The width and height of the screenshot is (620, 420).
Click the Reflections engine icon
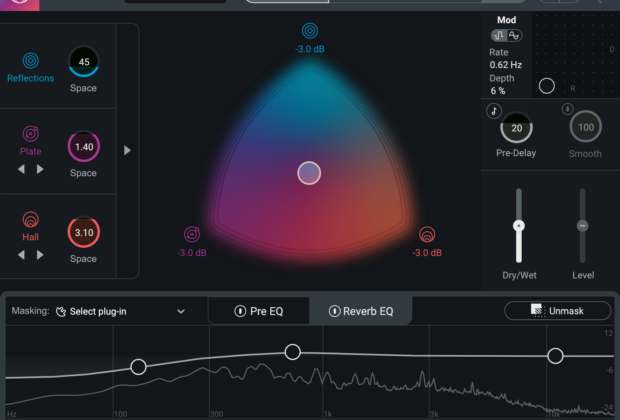[31, 61]
